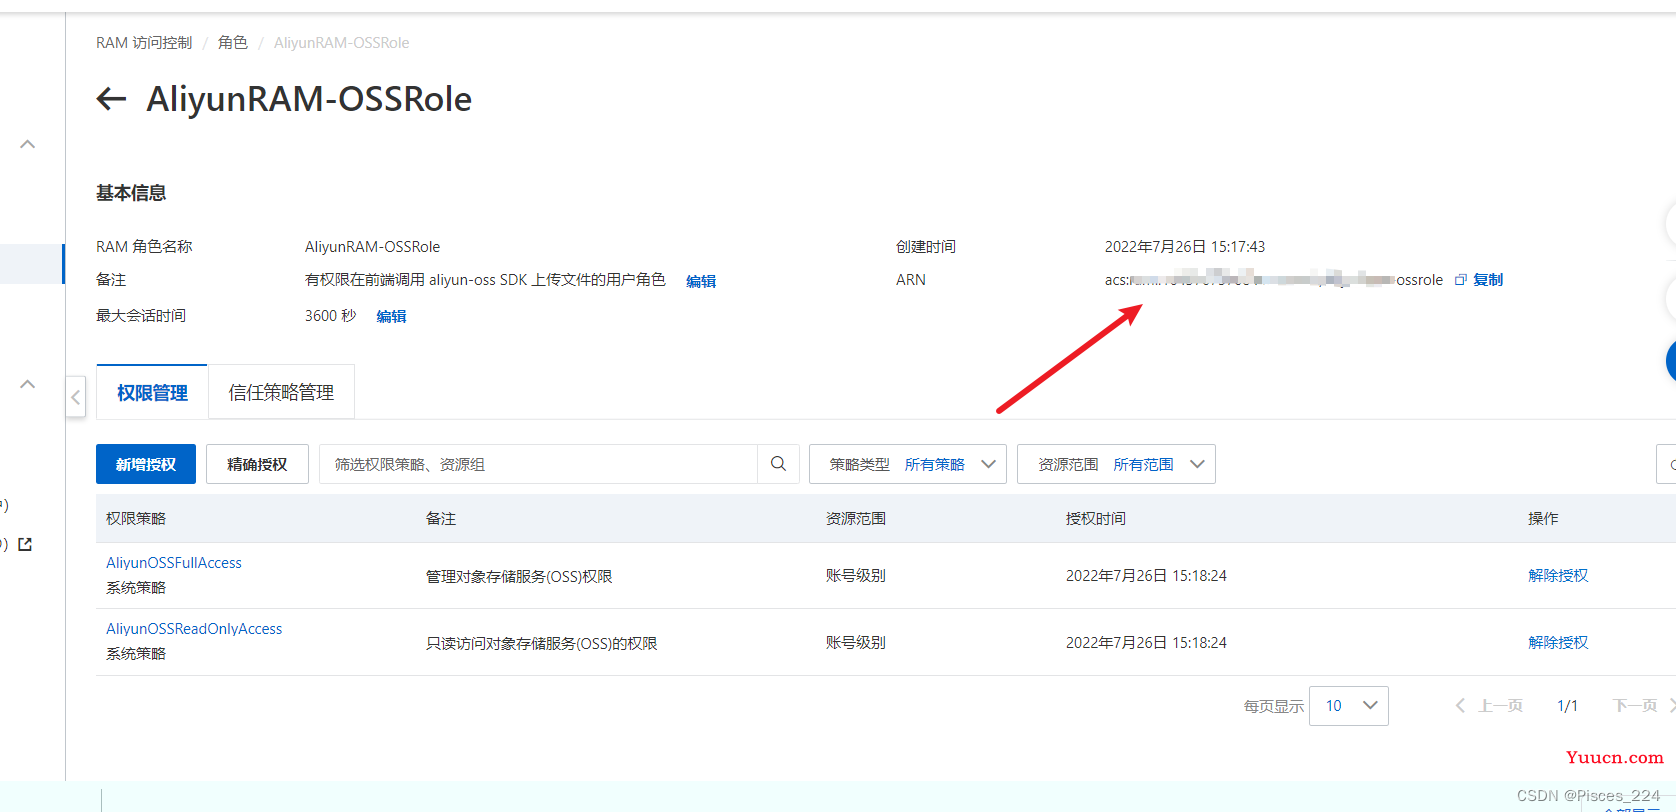Open the external link icon in sidebar
This screenshot has width=1676, height=812.
coord(25,544)
